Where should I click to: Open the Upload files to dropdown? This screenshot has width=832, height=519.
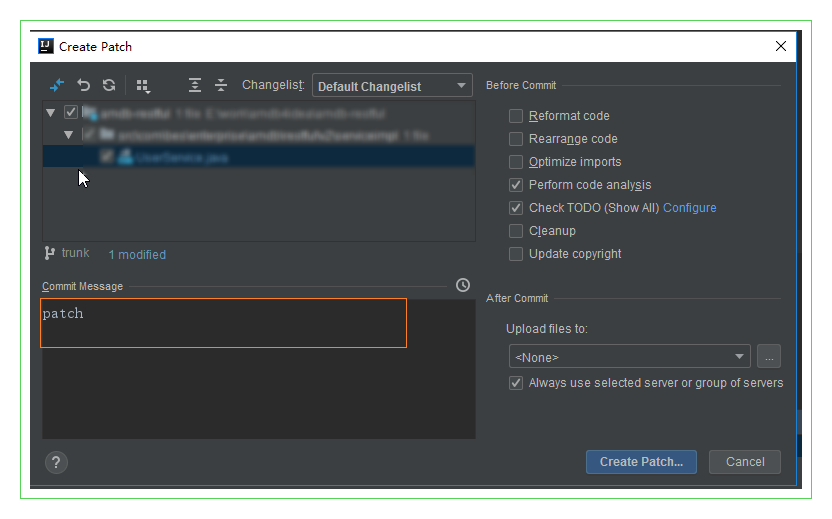coord(629,357)
